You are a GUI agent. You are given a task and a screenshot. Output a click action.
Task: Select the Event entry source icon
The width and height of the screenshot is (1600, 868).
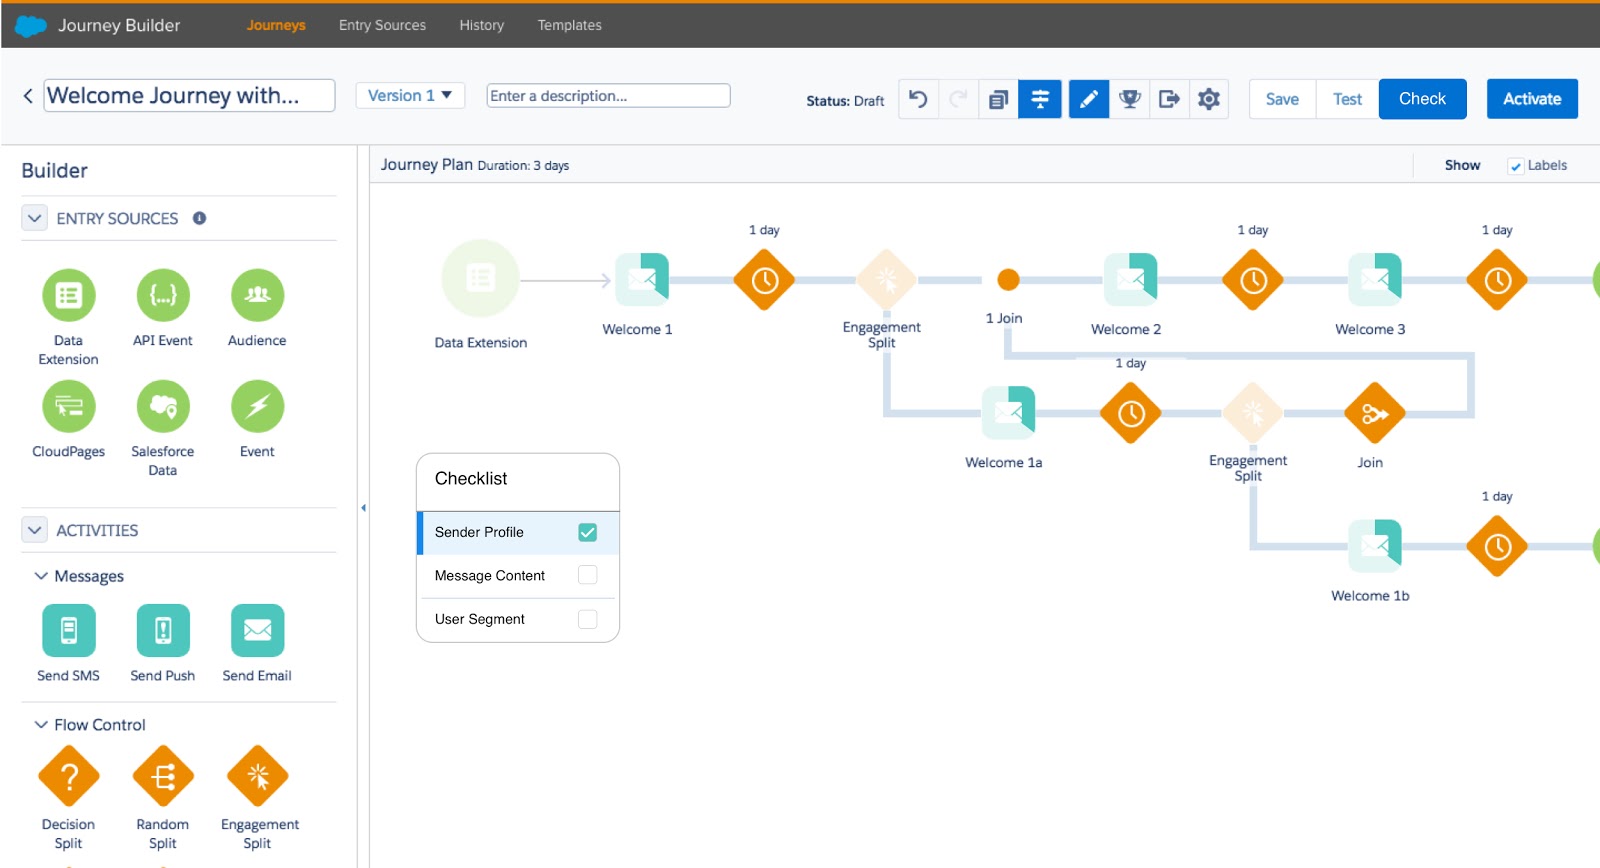coord(257,406)
